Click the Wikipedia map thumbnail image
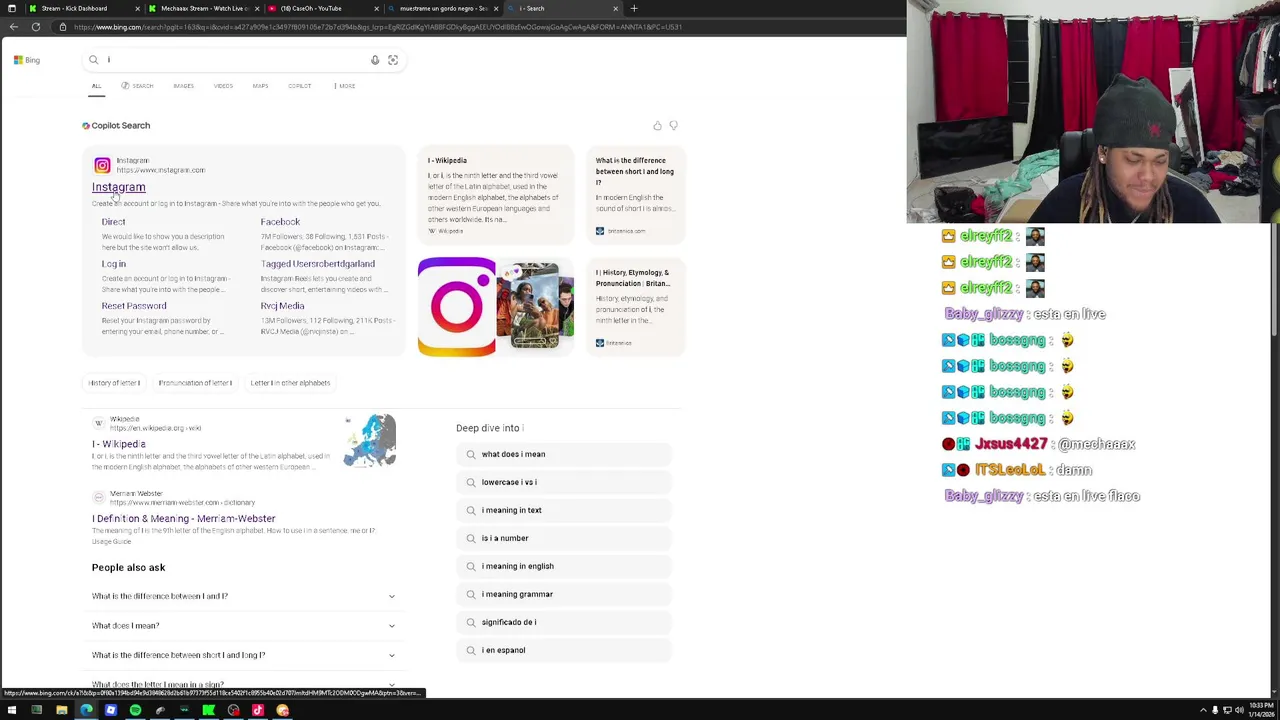This screenshot has width=1280, height=720. pos(370,441)
